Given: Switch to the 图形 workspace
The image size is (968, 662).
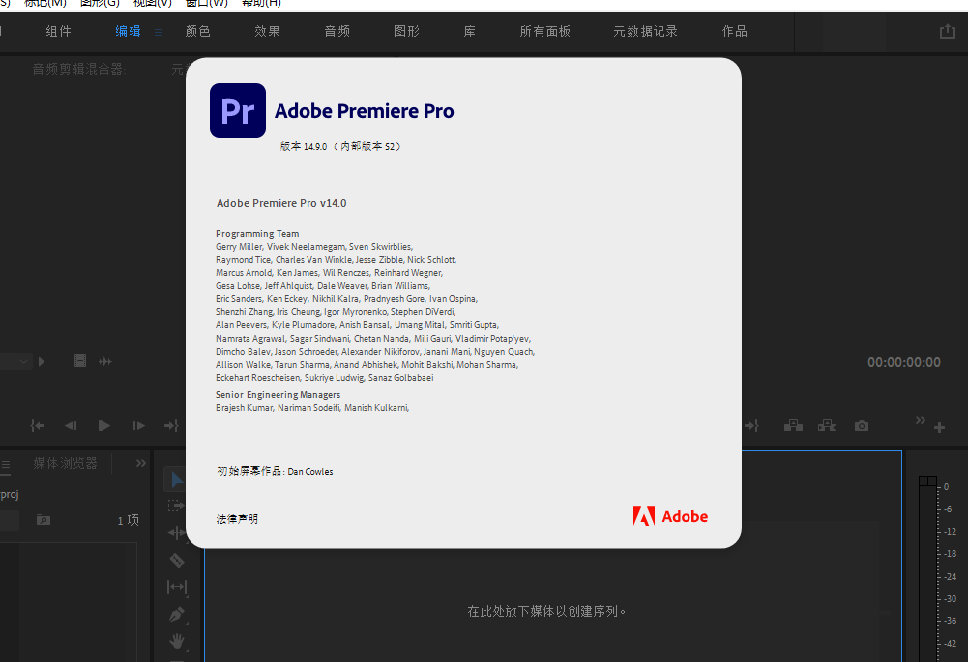Looking at the screenshot, I should 407,31.
